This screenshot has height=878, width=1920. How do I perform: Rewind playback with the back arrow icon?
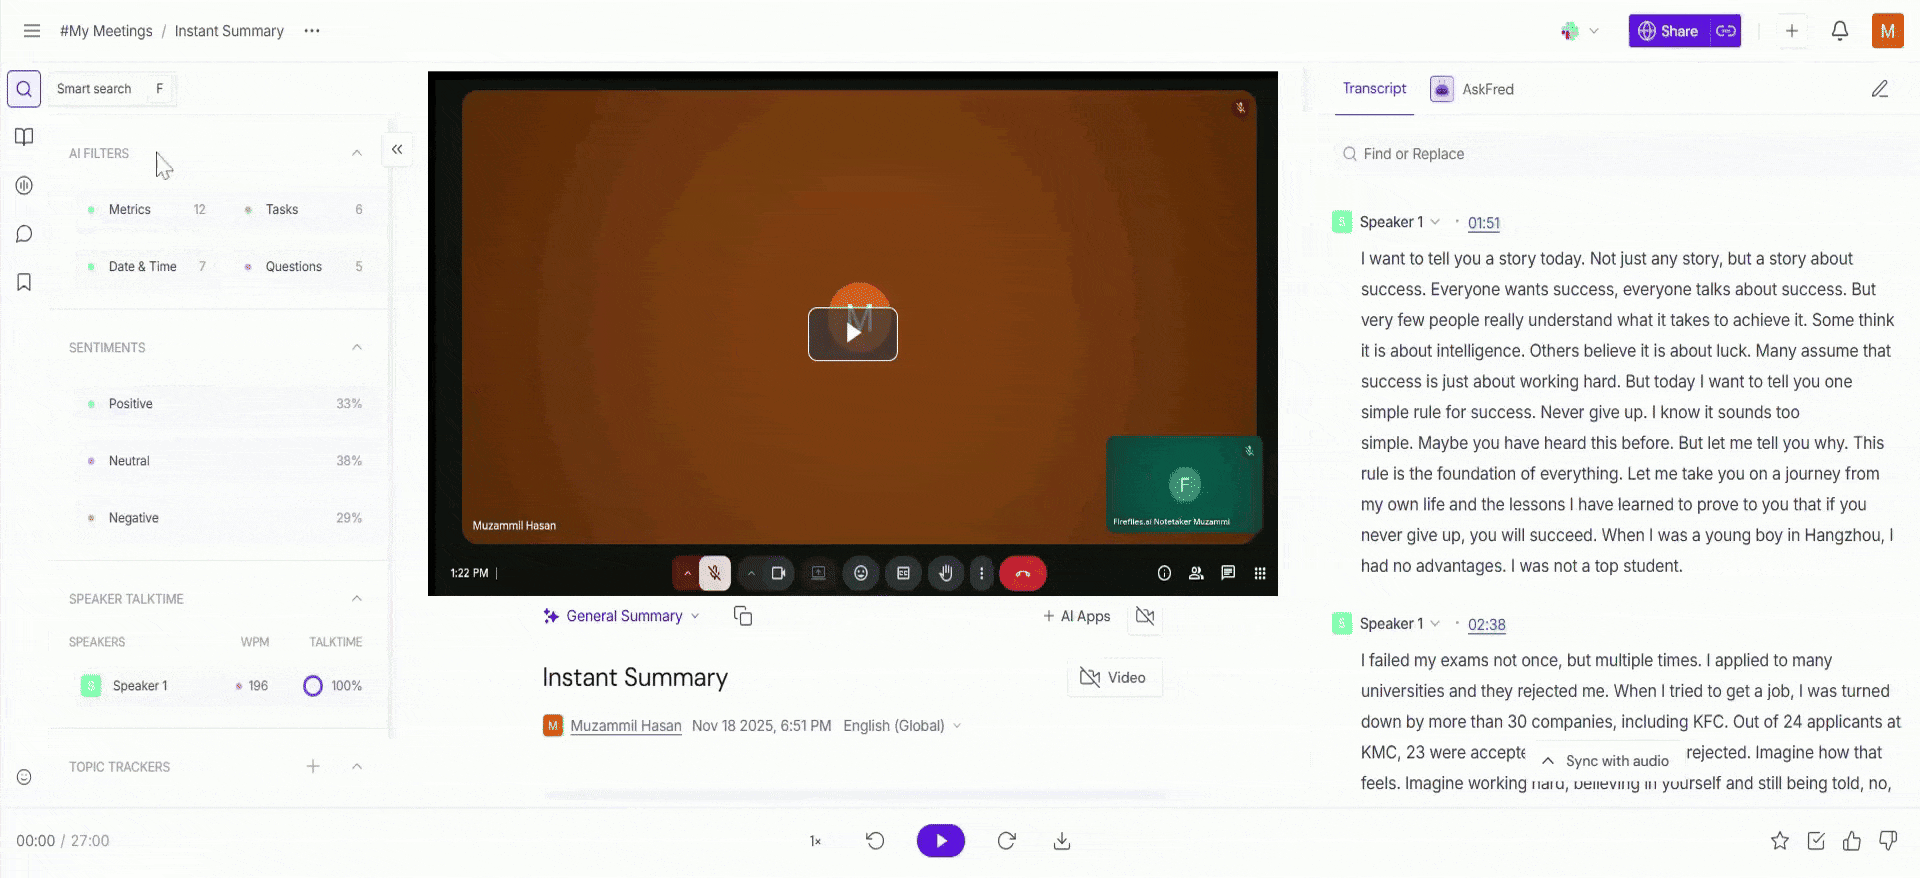coord(875,841)
